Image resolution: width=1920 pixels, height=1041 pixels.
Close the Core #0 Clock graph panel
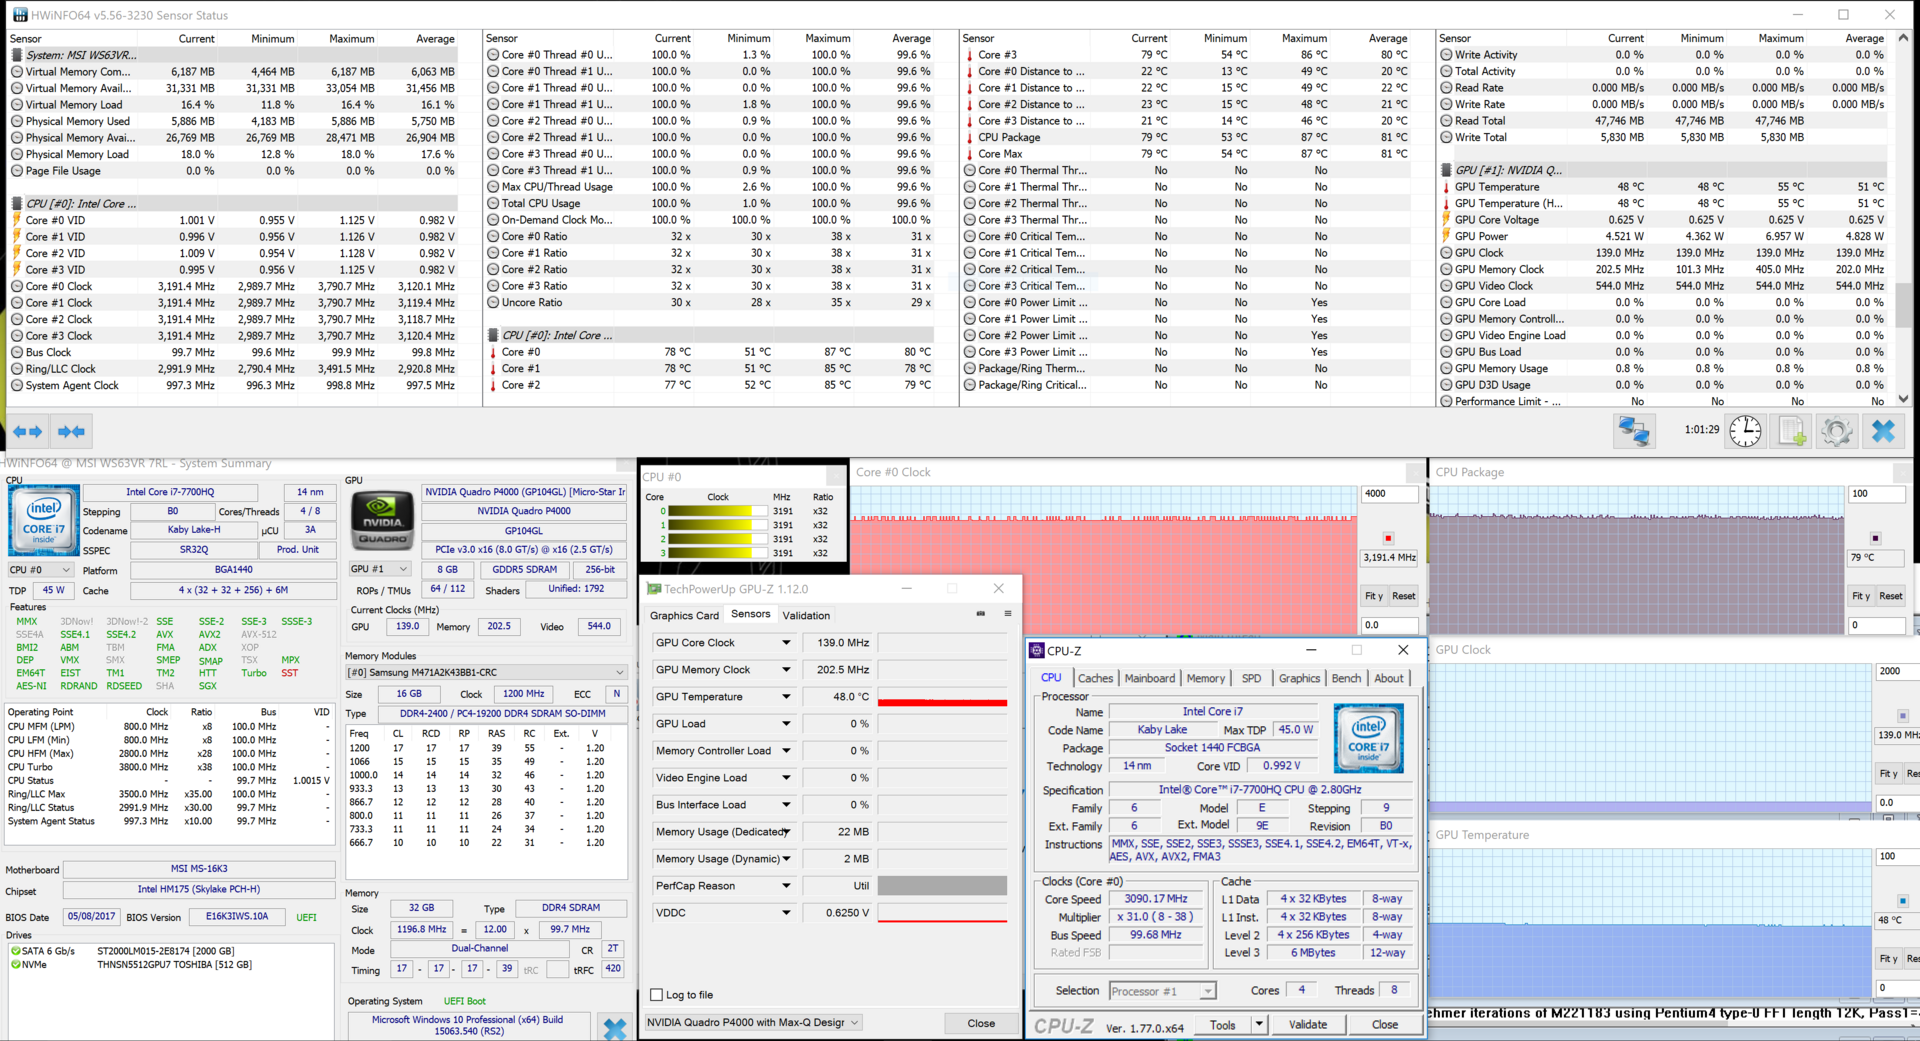1416,472
